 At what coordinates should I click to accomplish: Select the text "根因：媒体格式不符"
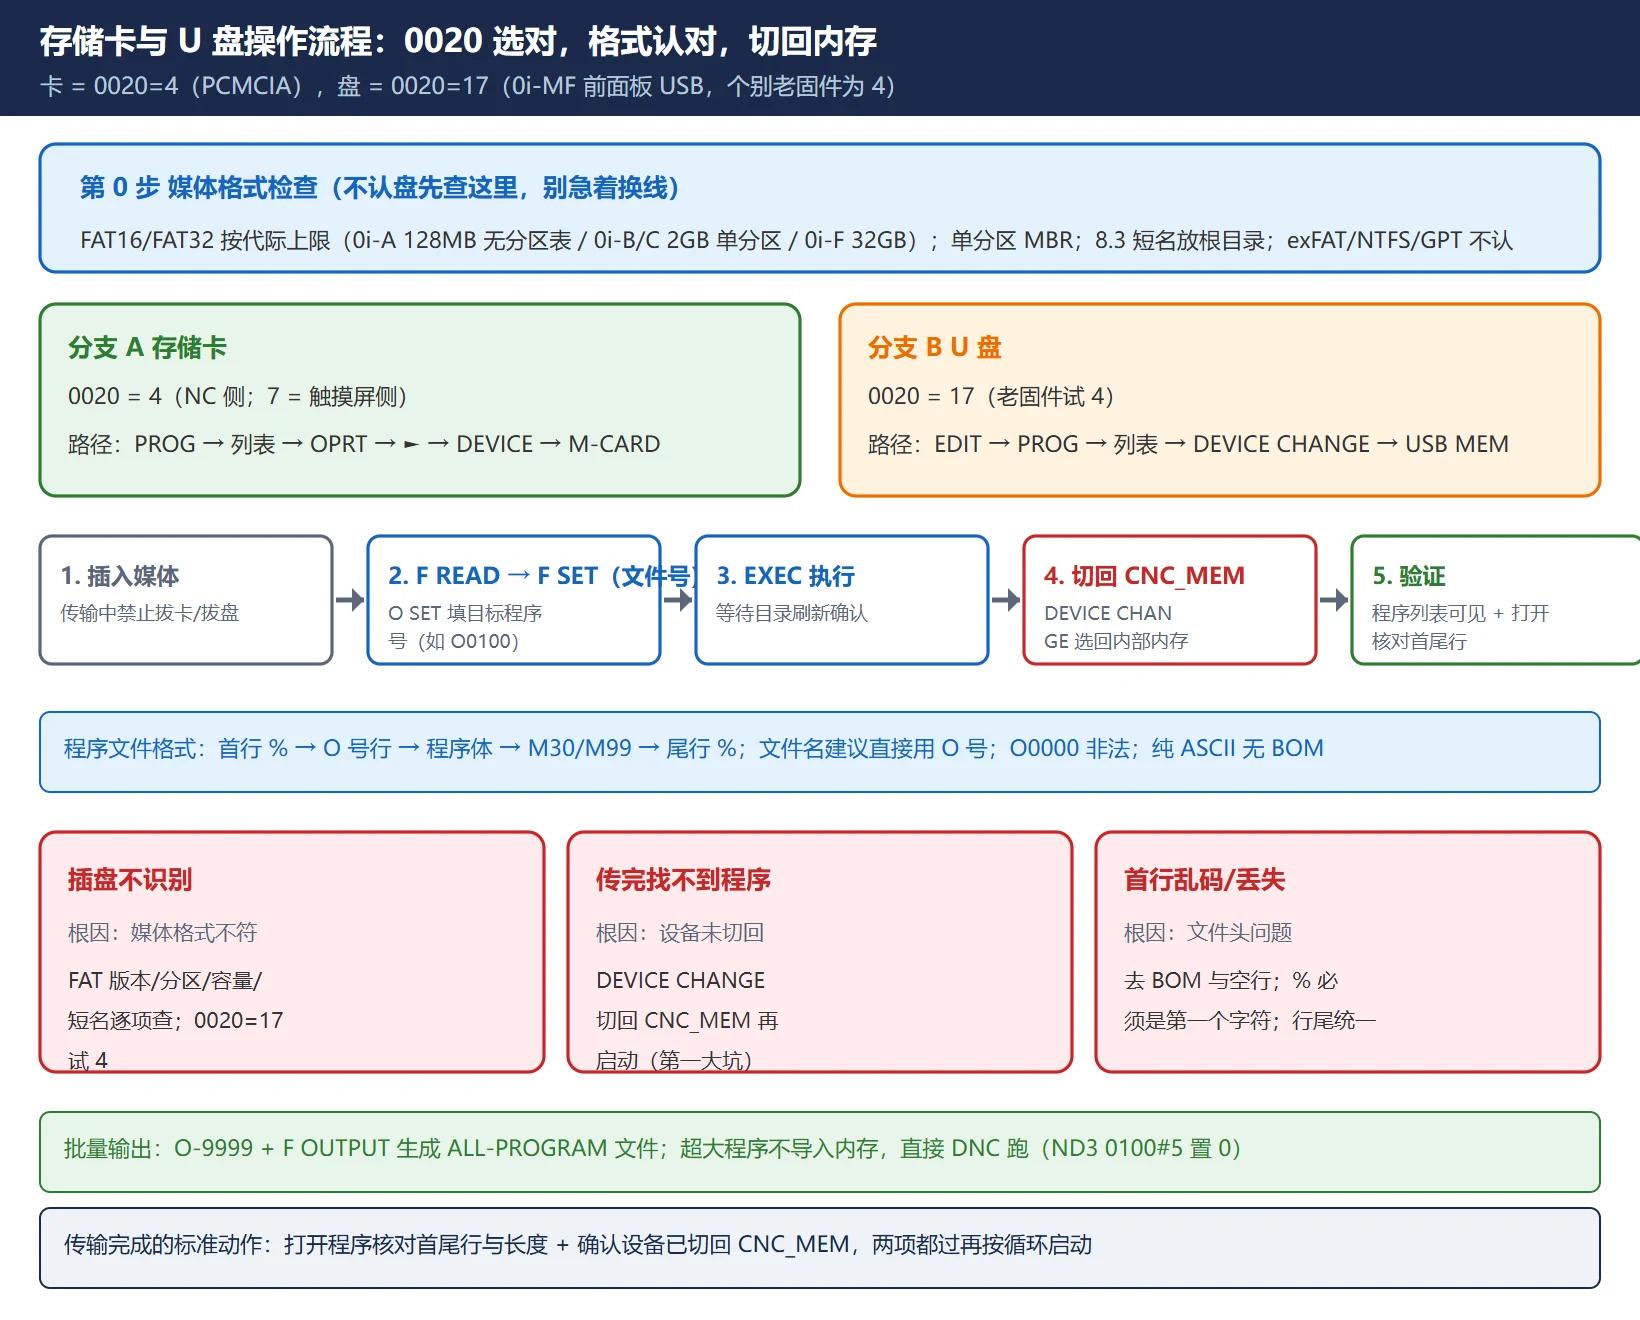(x=162, y=933)
